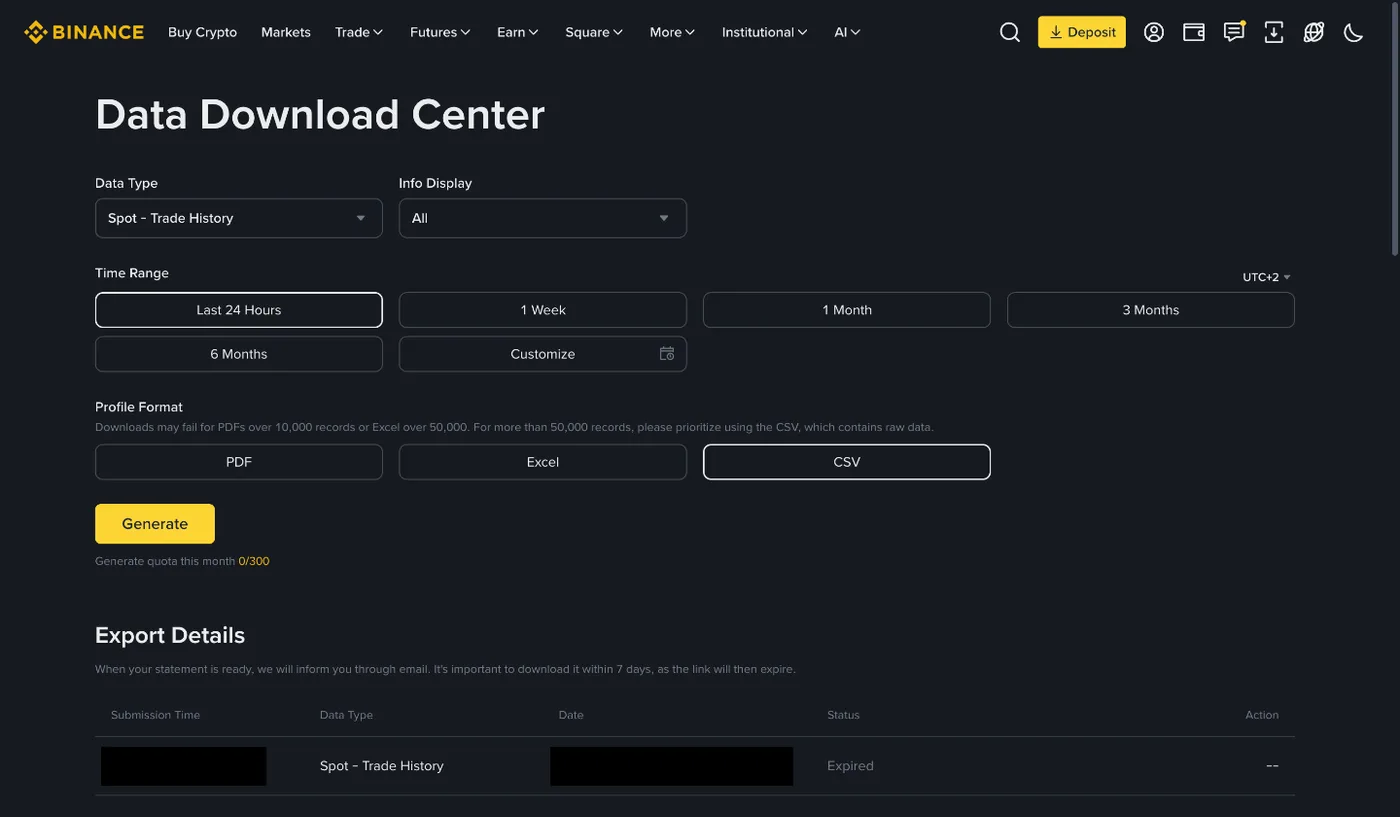Select Last 24 Hours time range
Screen dimensions: 1400x817
(239, 310)
